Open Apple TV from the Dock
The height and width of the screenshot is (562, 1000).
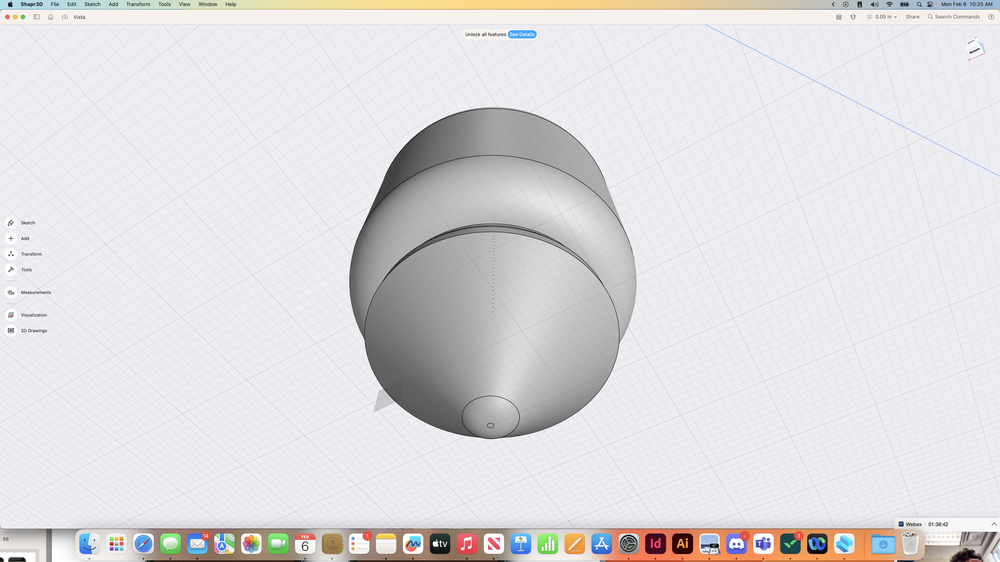point(440,544)
